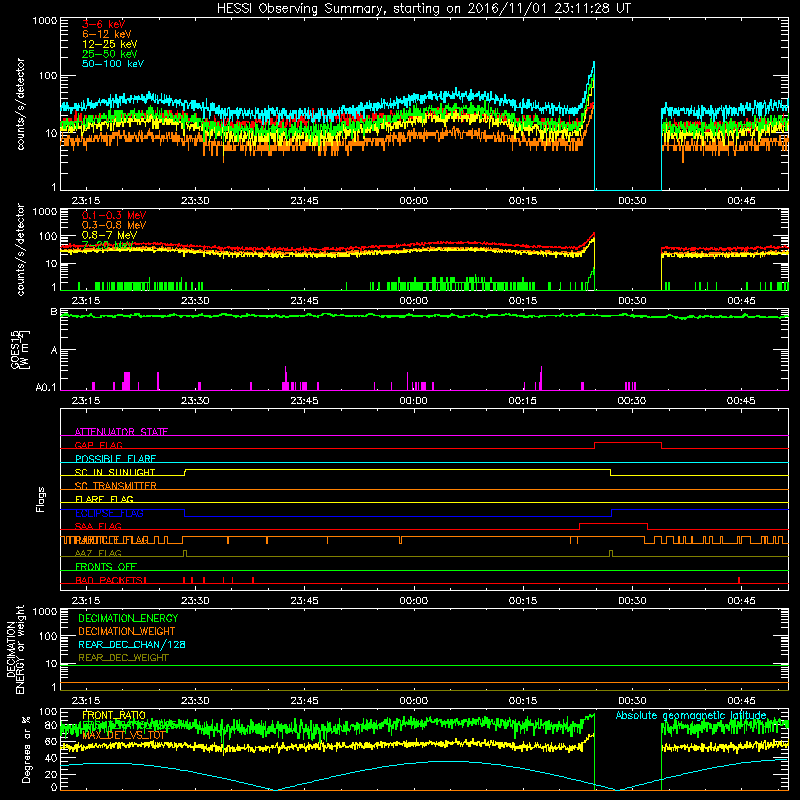
Task: Select the "MAX_DET_VS_TOT" legend label
Action: pos(123,735)
